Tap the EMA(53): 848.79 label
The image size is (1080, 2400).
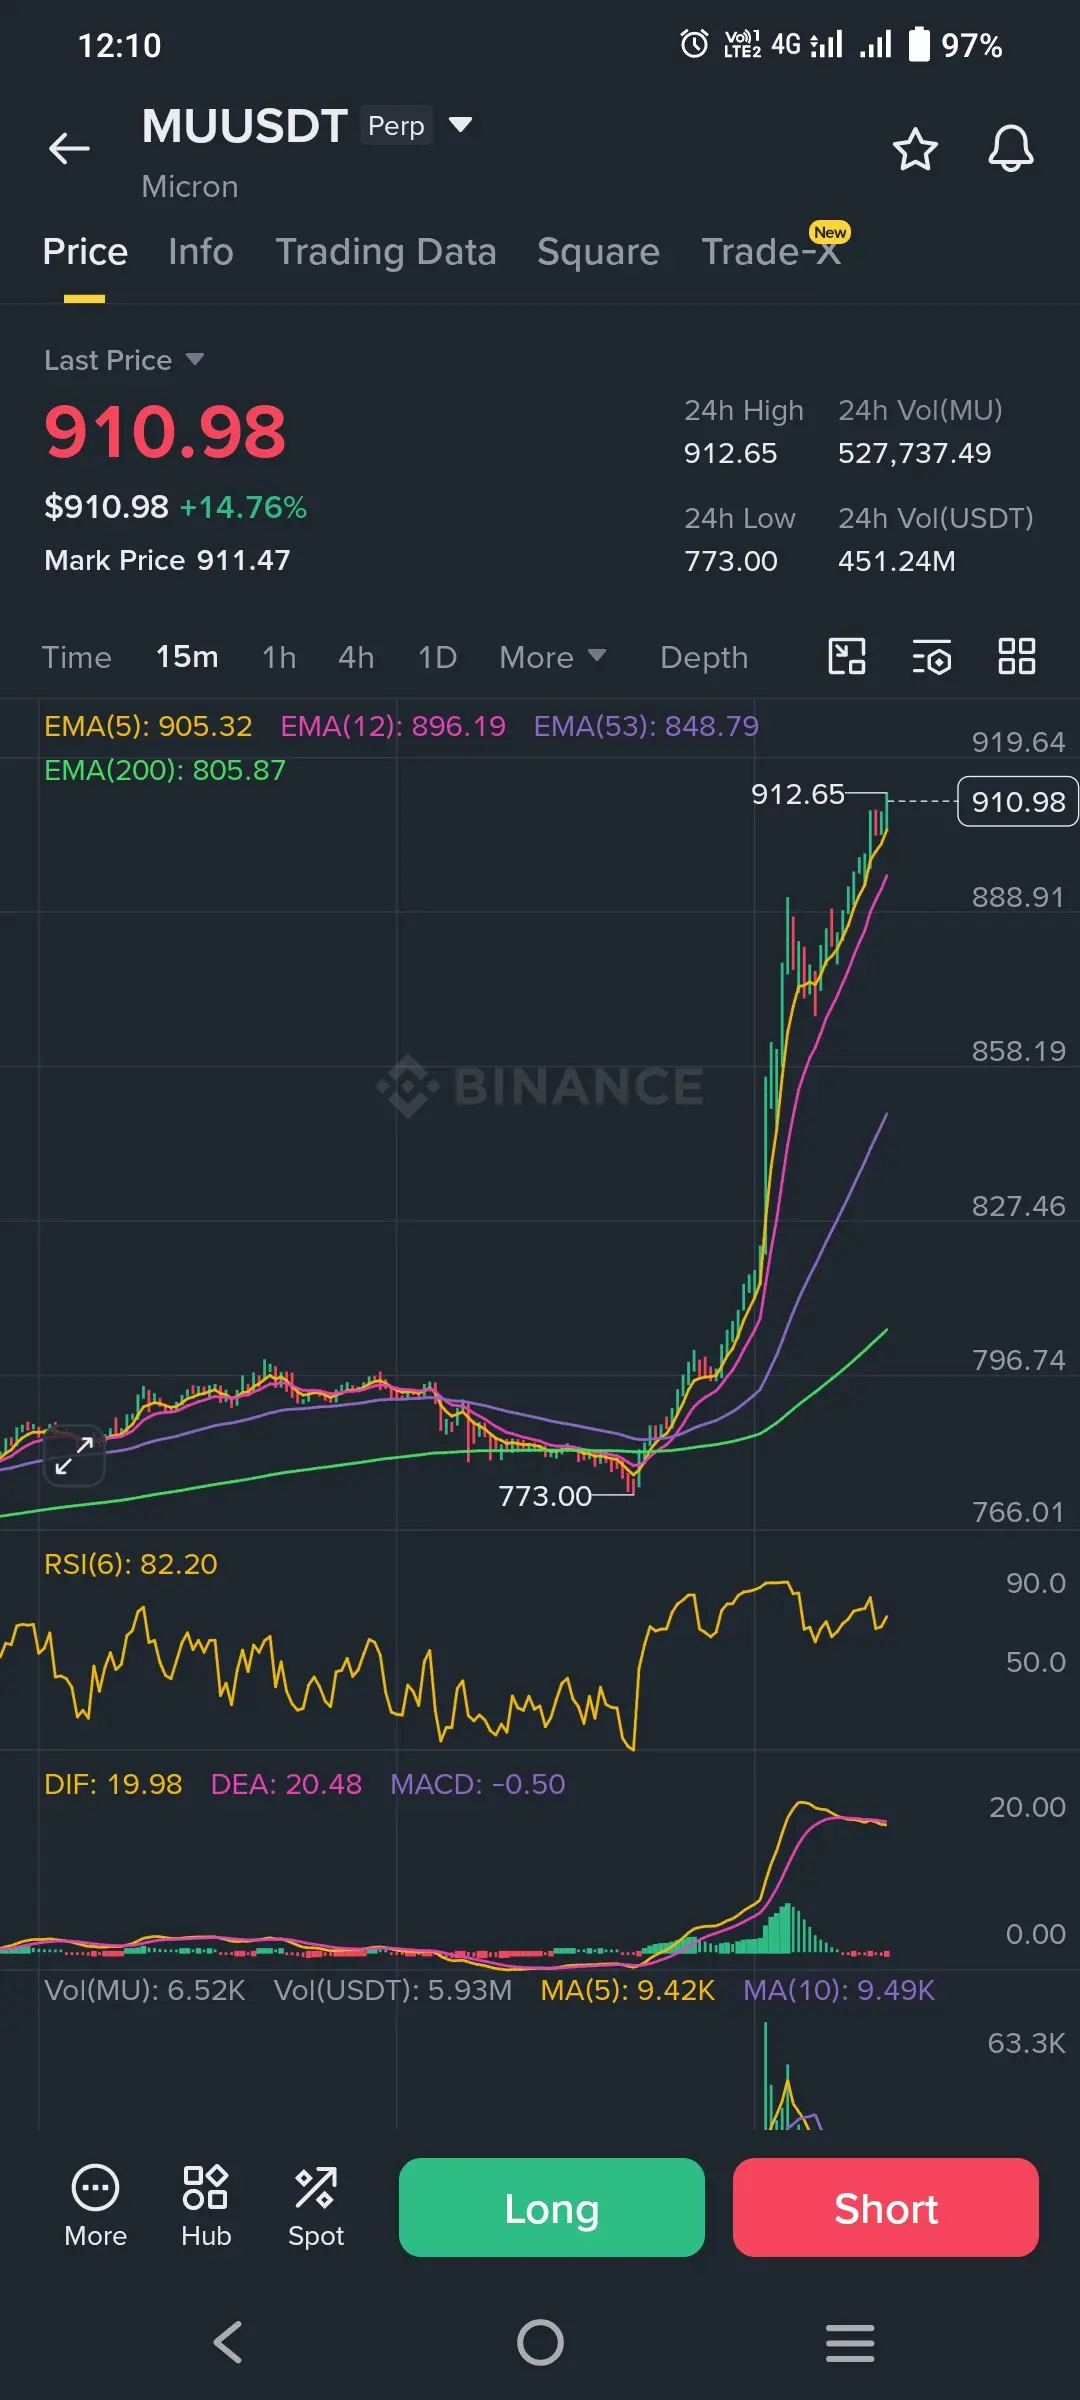click(646, 726)
